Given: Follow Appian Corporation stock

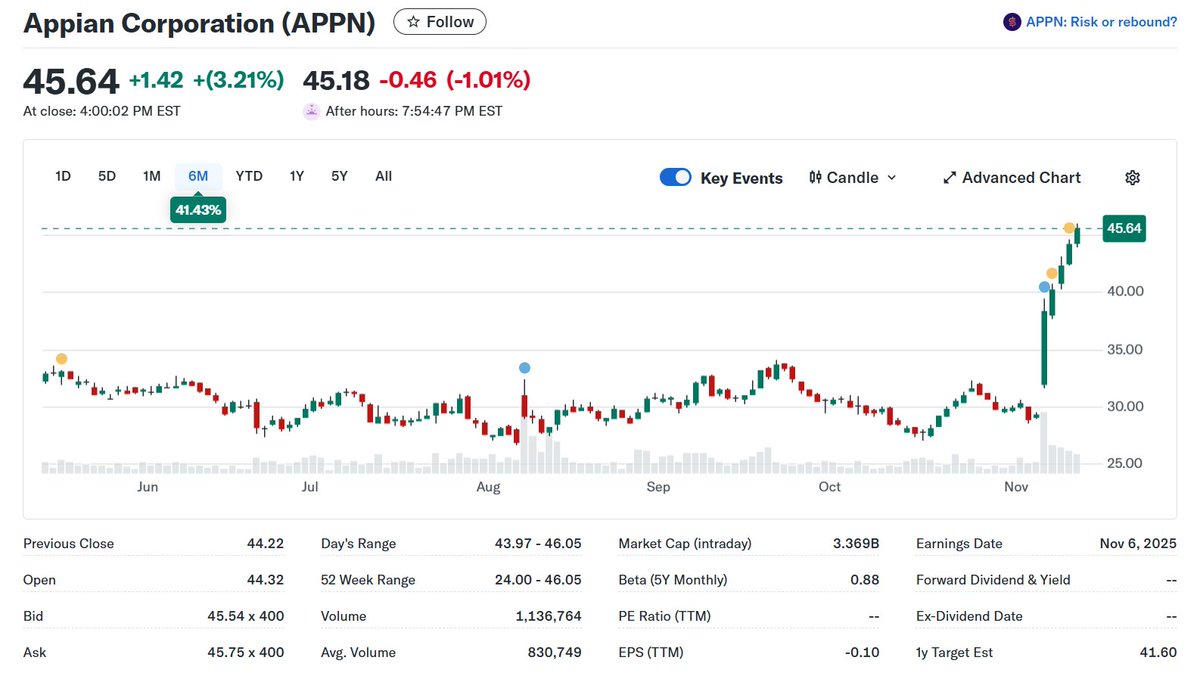Looking at the screenshot, I should 440,21.
